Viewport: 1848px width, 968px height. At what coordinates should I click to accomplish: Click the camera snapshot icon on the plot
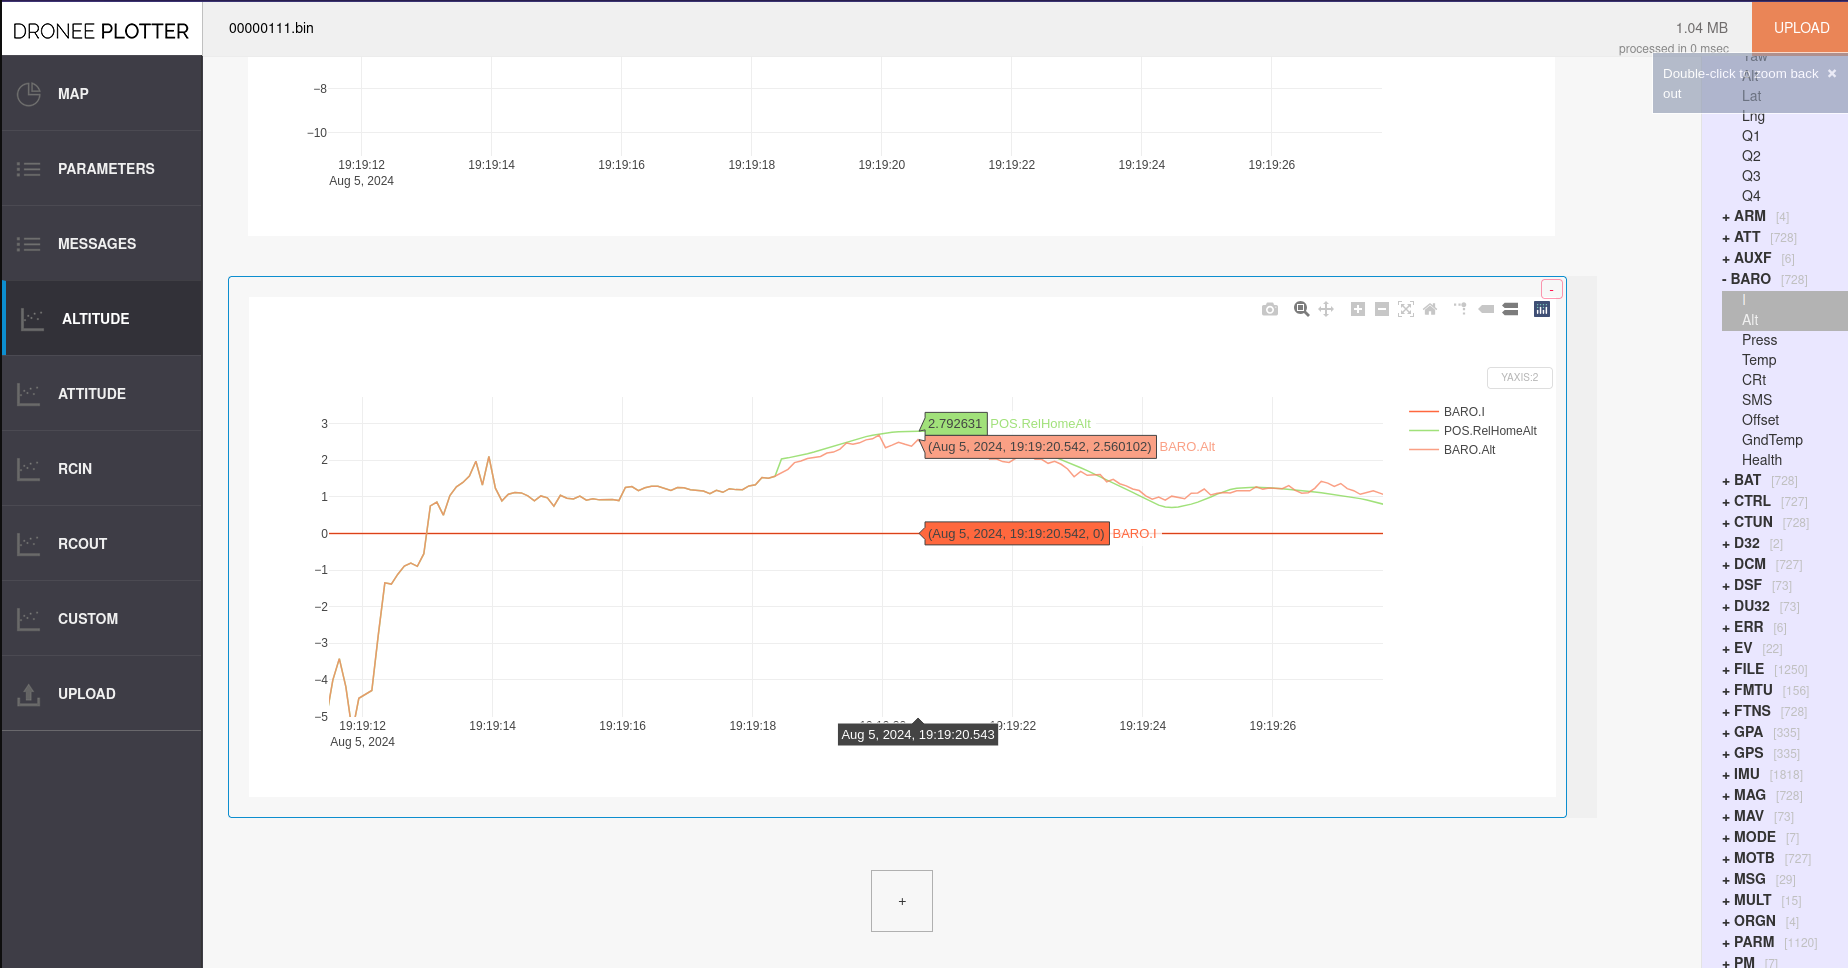pos(1270,309)
